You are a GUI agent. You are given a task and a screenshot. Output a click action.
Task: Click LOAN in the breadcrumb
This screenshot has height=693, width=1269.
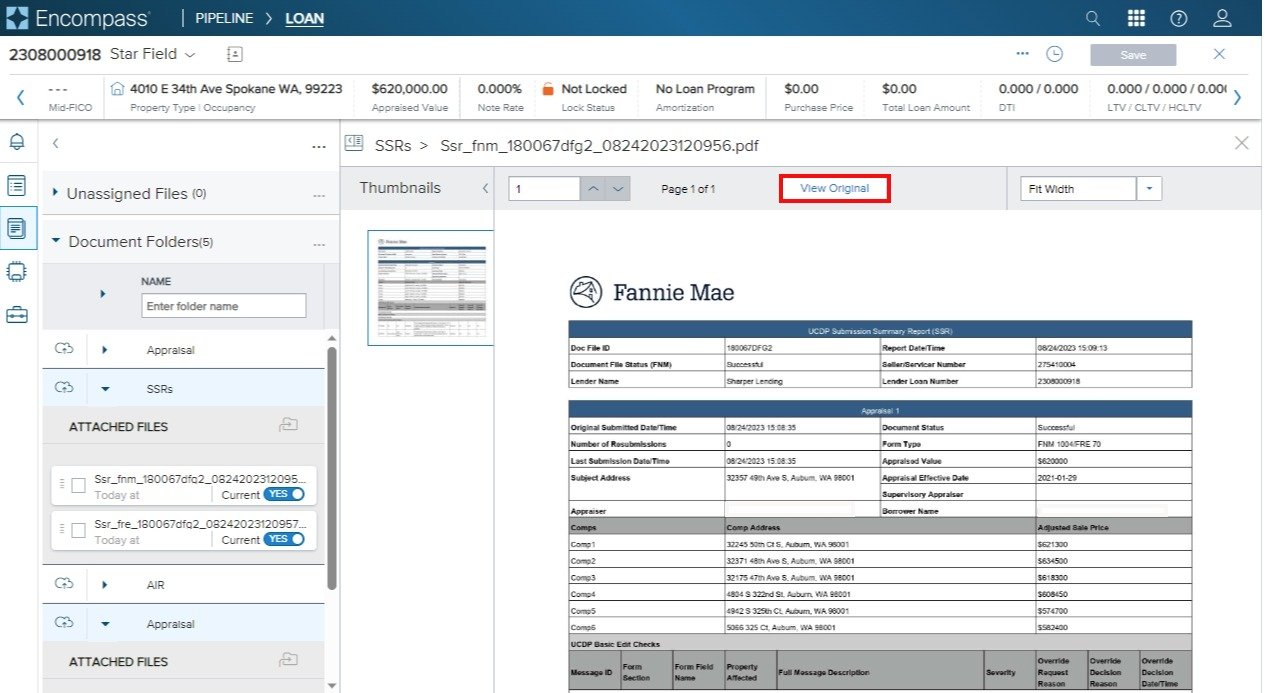pos(305,18)
